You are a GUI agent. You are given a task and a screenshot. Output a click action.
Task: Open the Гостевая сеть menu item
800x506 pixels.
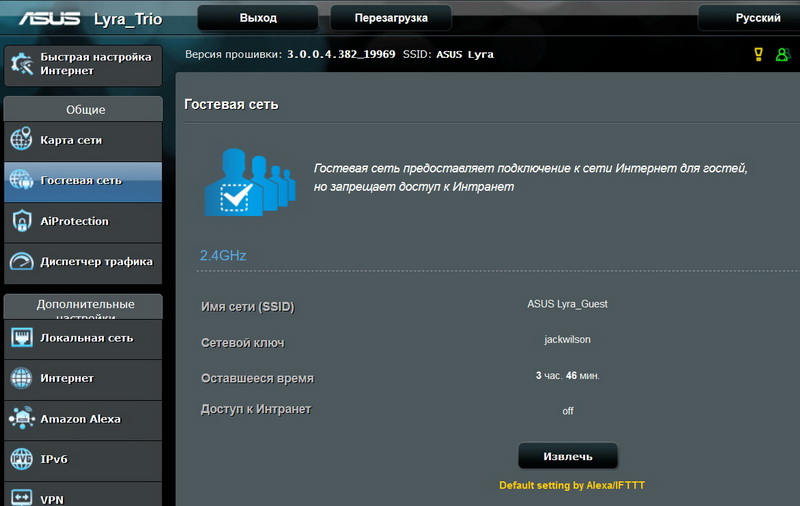pyautogui.click(x=82, y=181)
